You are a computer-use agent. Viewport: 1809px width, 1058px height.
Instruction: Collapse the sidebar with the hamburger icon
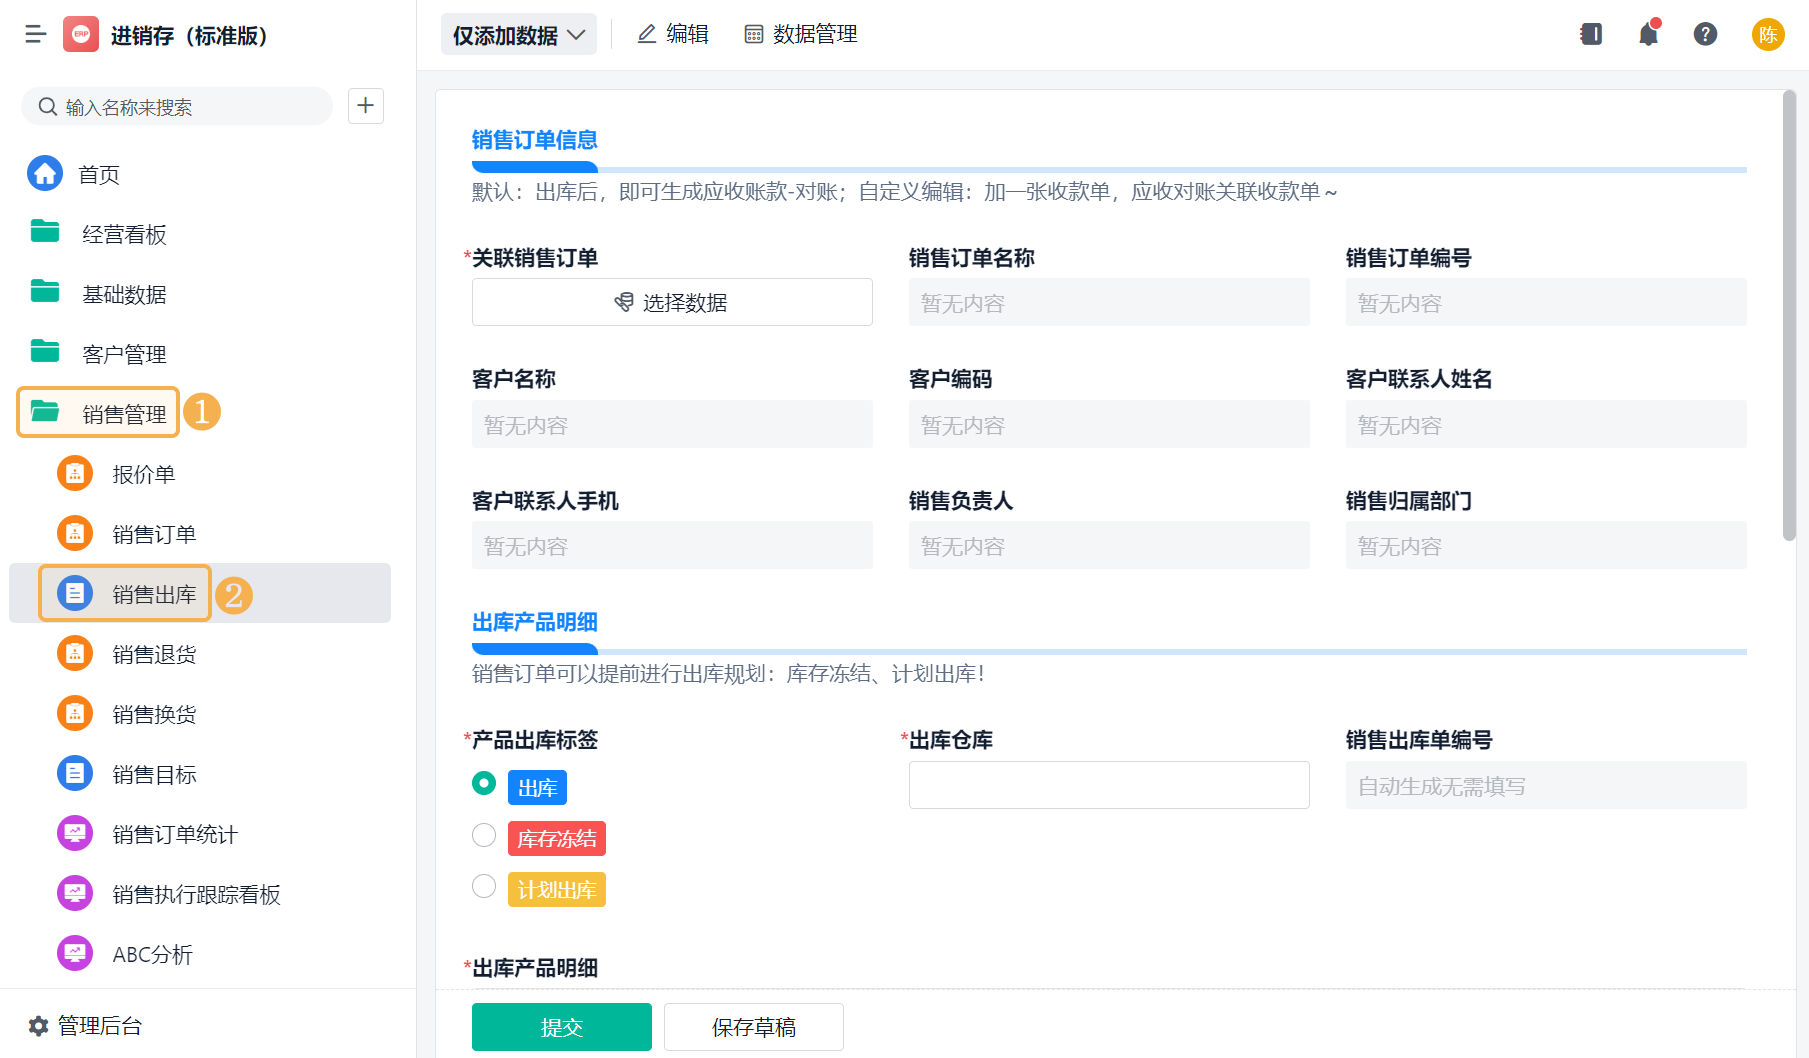point(36,35)
